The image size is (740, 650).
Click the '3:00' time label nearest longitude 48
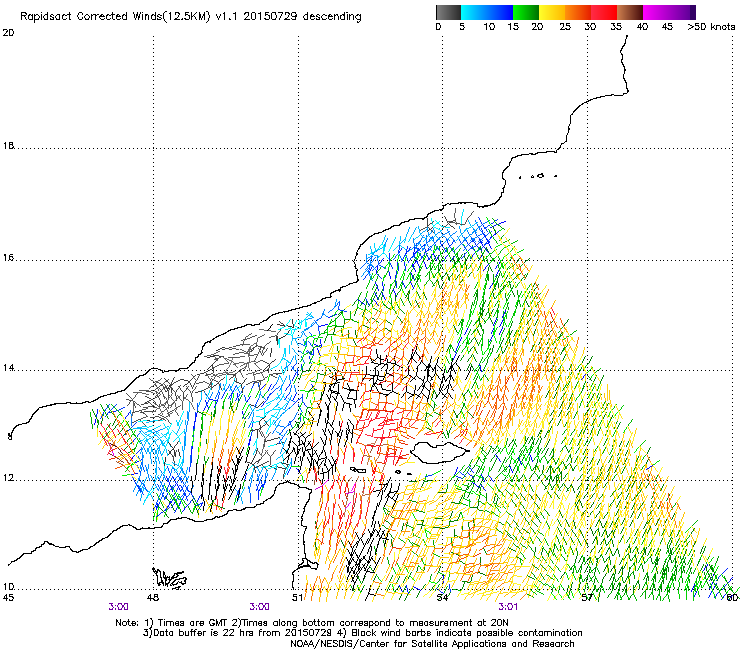pos(118,607)
